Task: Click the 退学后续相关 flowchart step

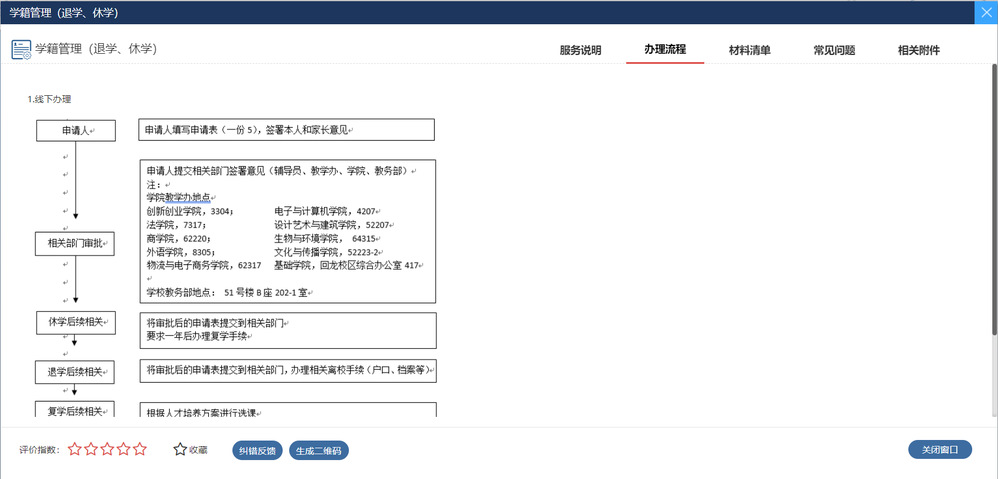Action: tap(76, 372)
